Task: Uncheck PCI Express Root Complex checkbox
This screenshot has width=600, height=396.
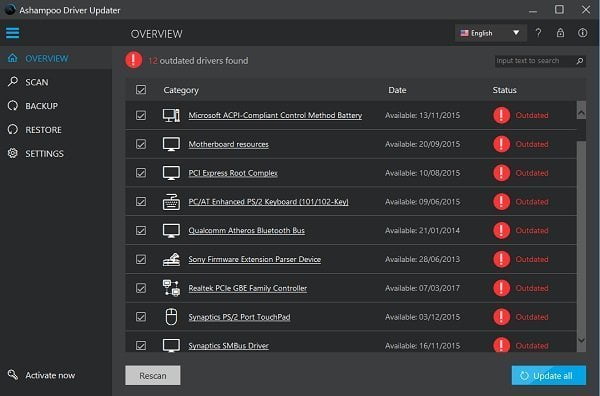Action: point(141,173)
